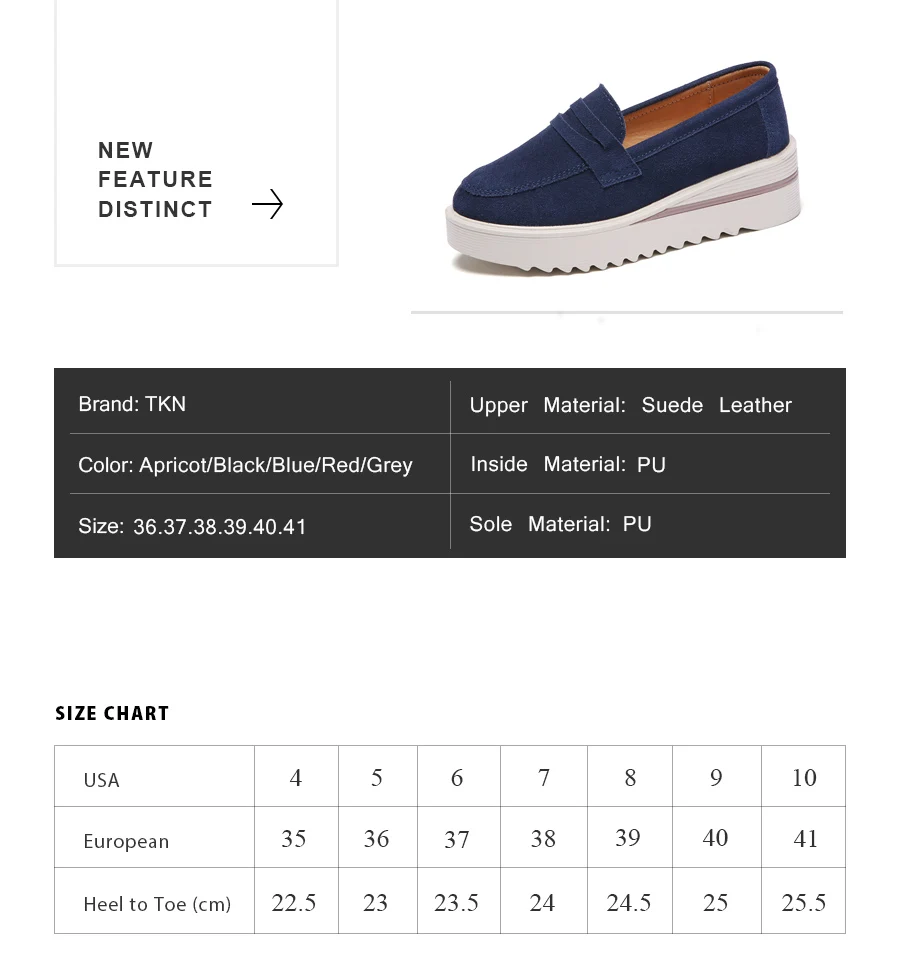Click the NEW FEATURE DISTINCT heading

(155, 179)
